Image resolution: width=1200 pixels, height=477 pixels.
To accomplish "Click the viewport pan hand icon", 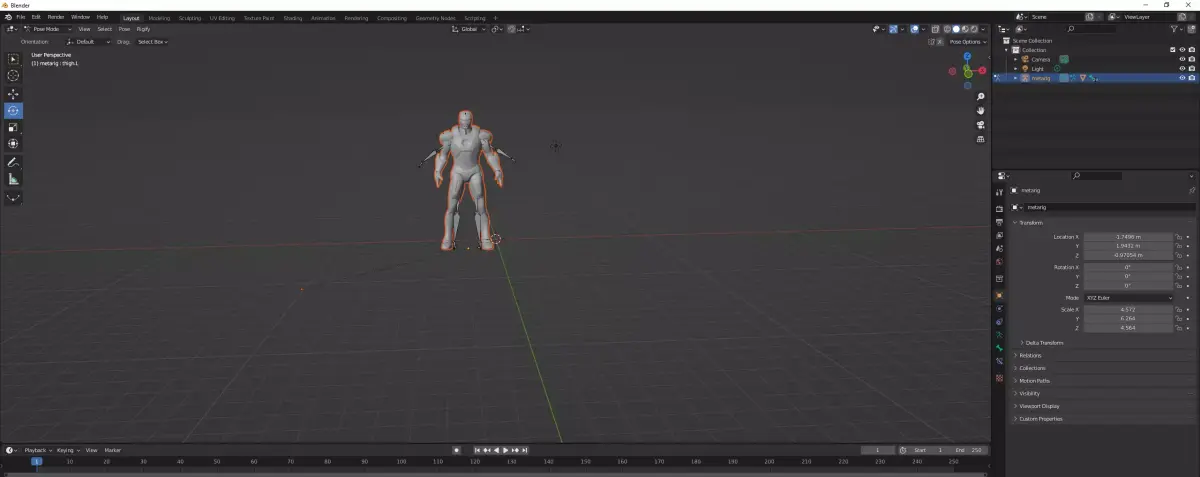I will coord(981,110).
